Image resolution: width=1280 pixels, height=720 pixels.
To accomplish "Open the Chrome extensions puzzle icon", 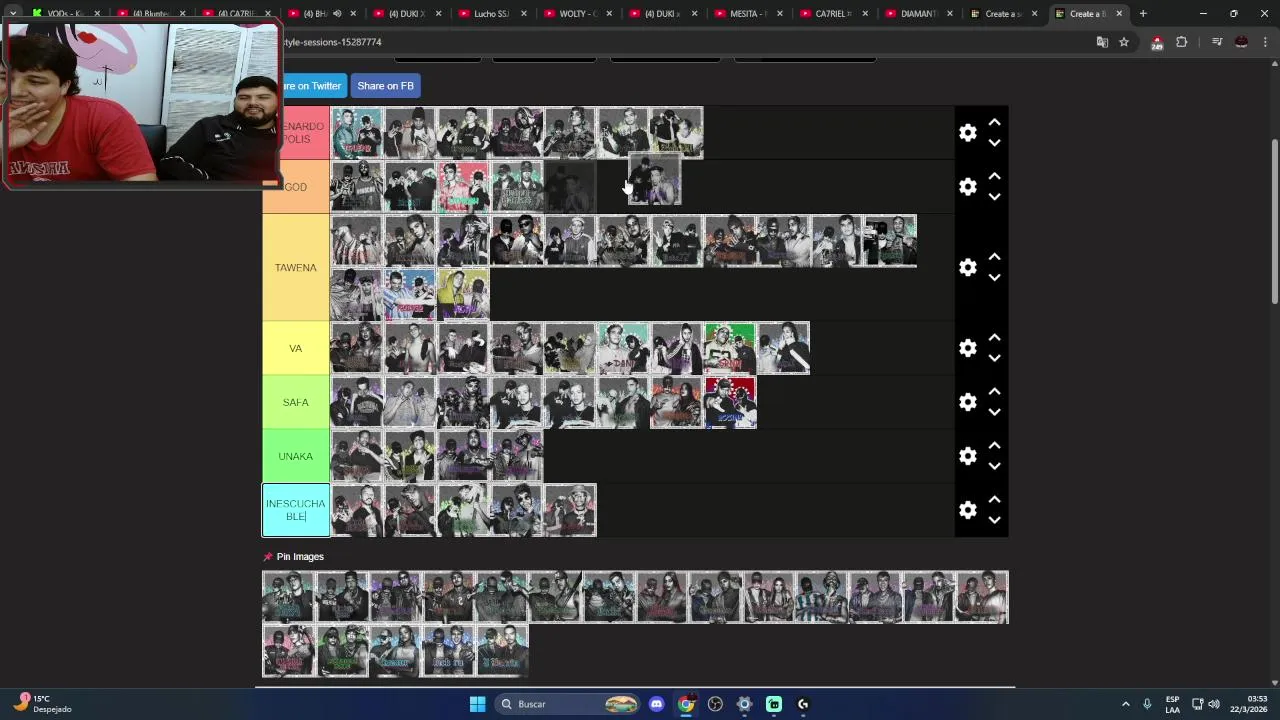I will click(x=1182, y=42).
